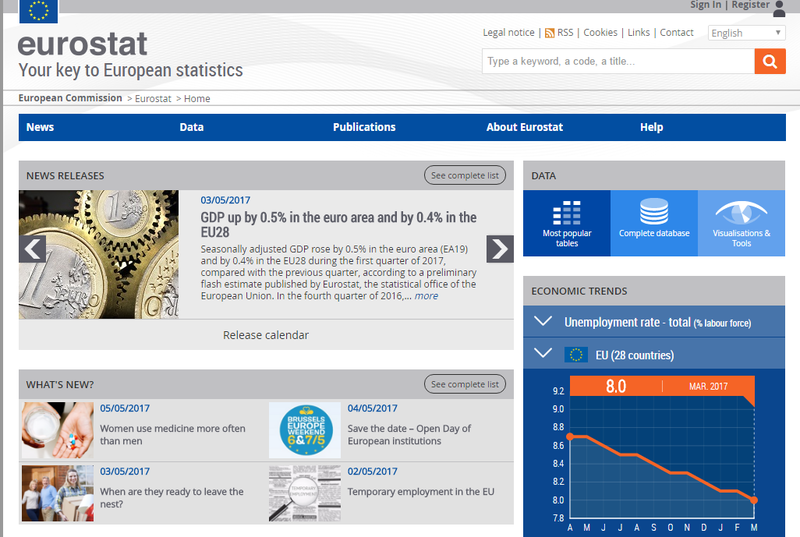Open Most popular tables tile
800x537 pixels.
pyautogui.click(x=567, y=223)
